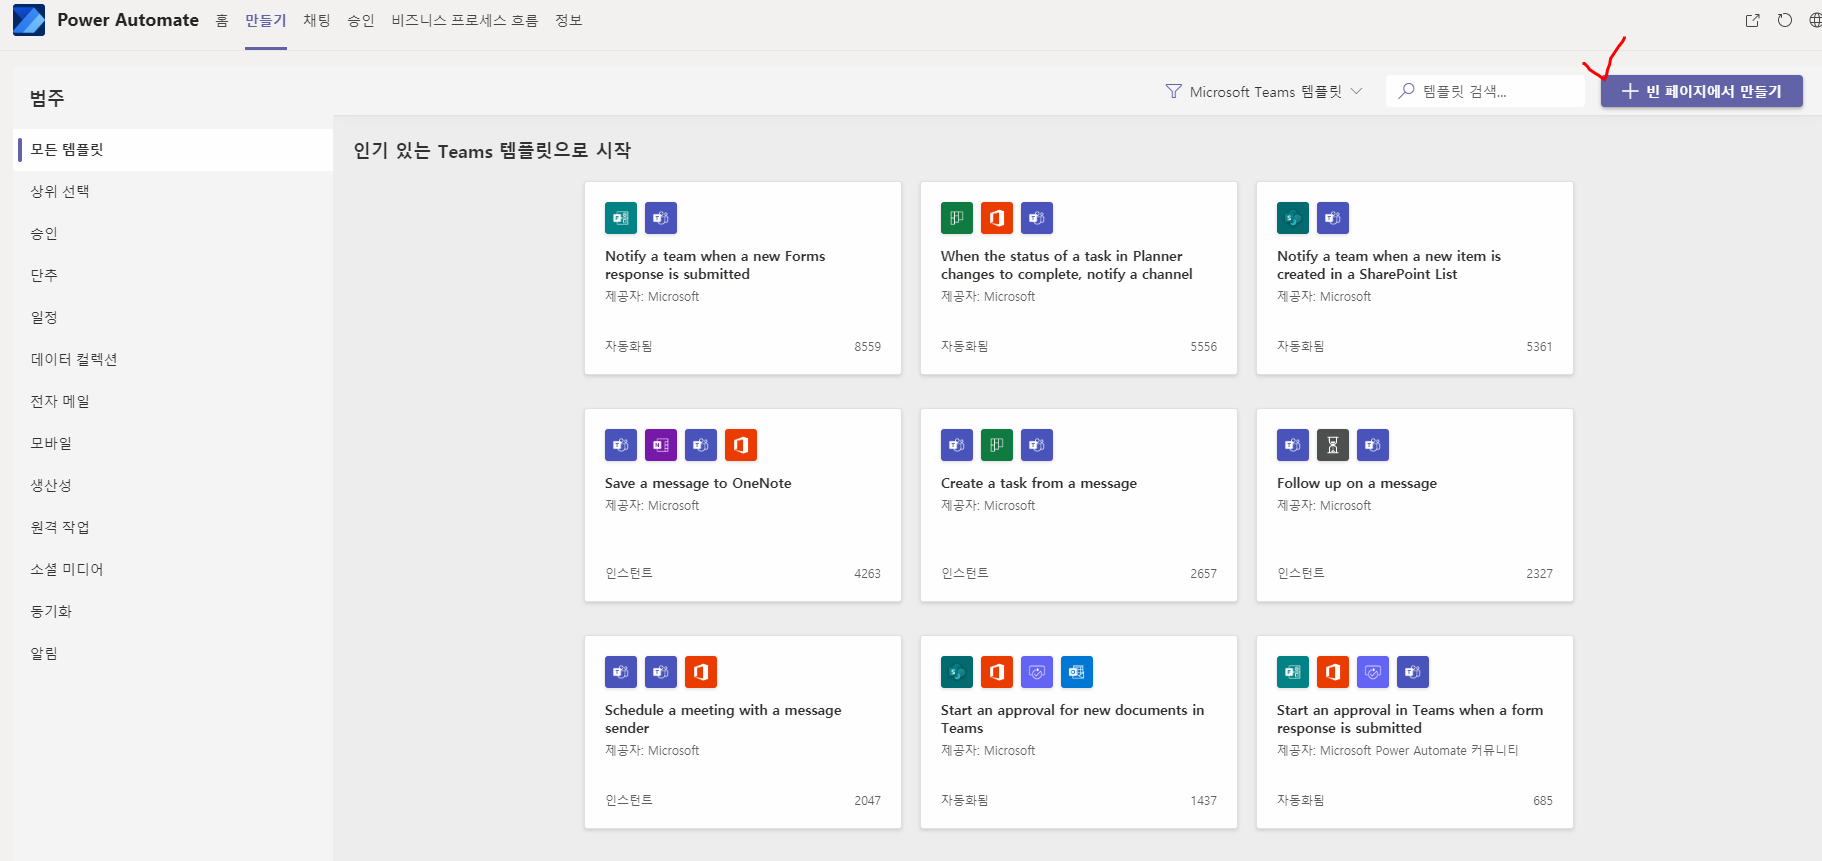Click Approvals icon on new documents approval card
Screen dimensions: 1822x861
click(1037, 672)
